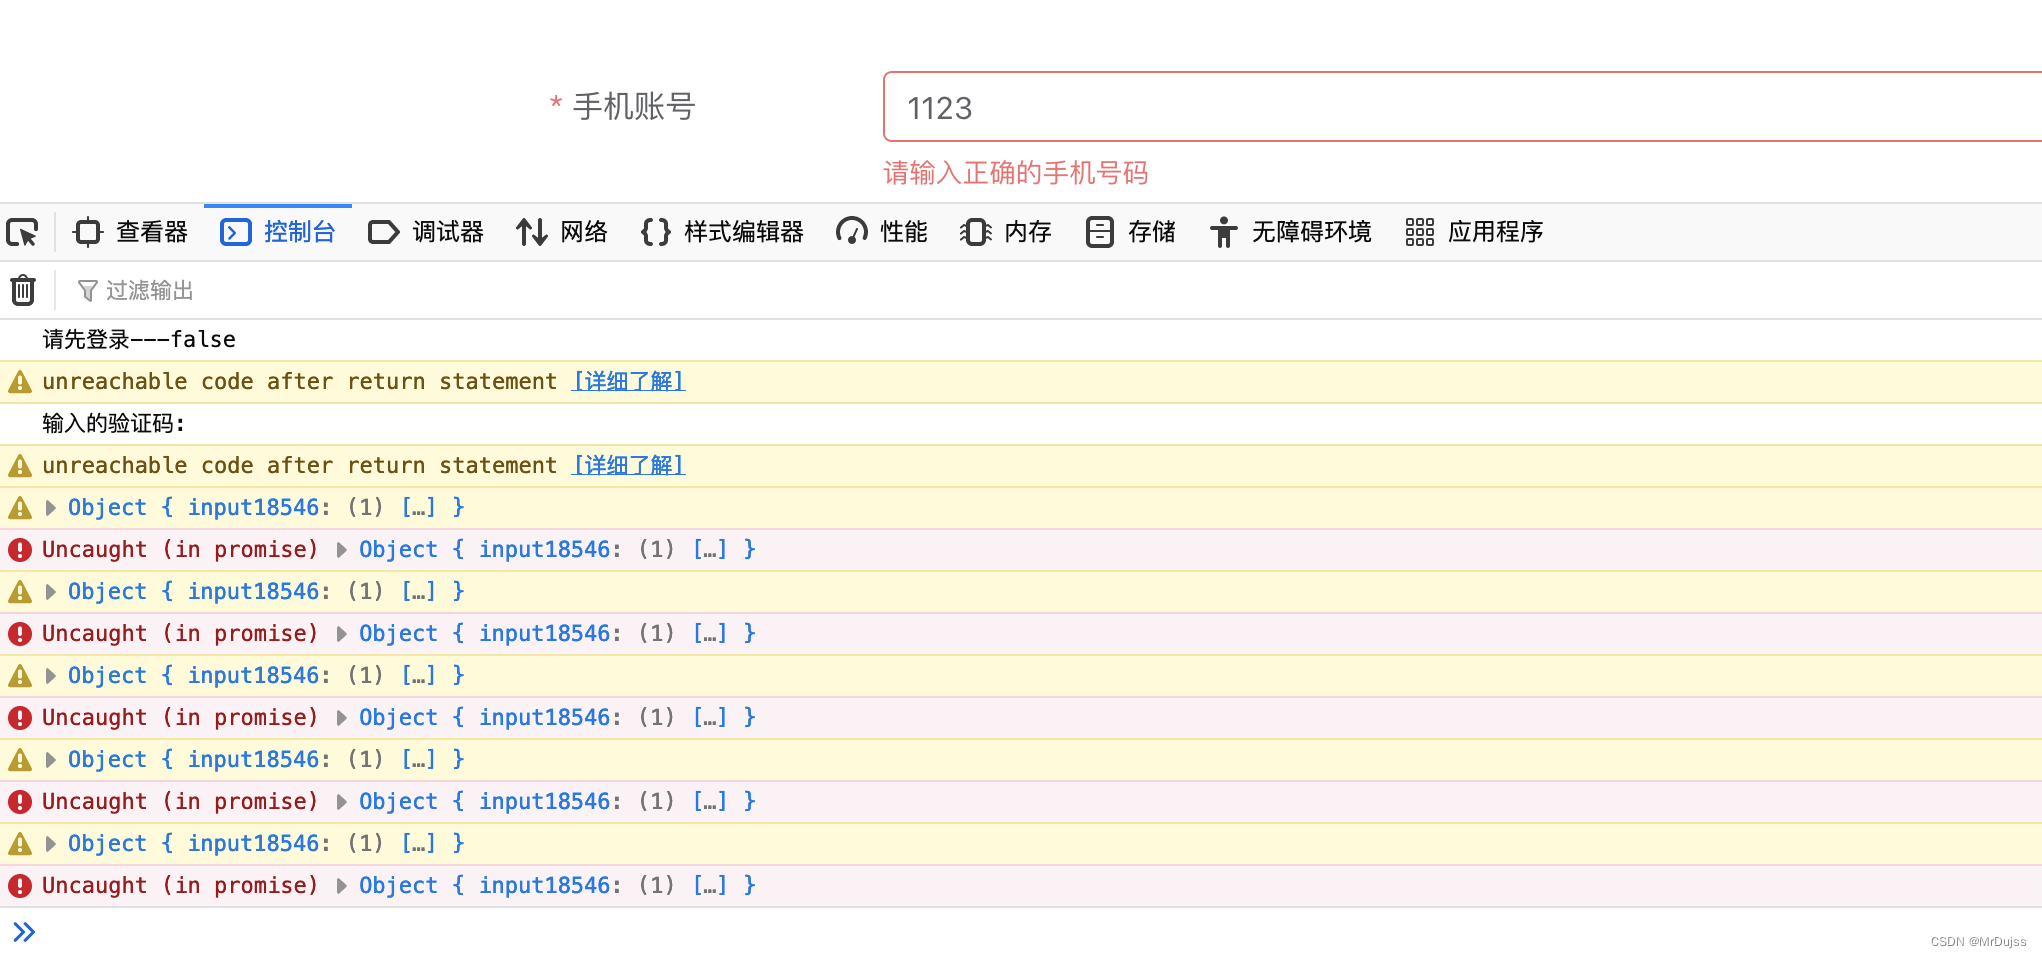2042x958 pixels.
Task: Expand the Object in first Uncaught promise error
Action: click(341, 549)
